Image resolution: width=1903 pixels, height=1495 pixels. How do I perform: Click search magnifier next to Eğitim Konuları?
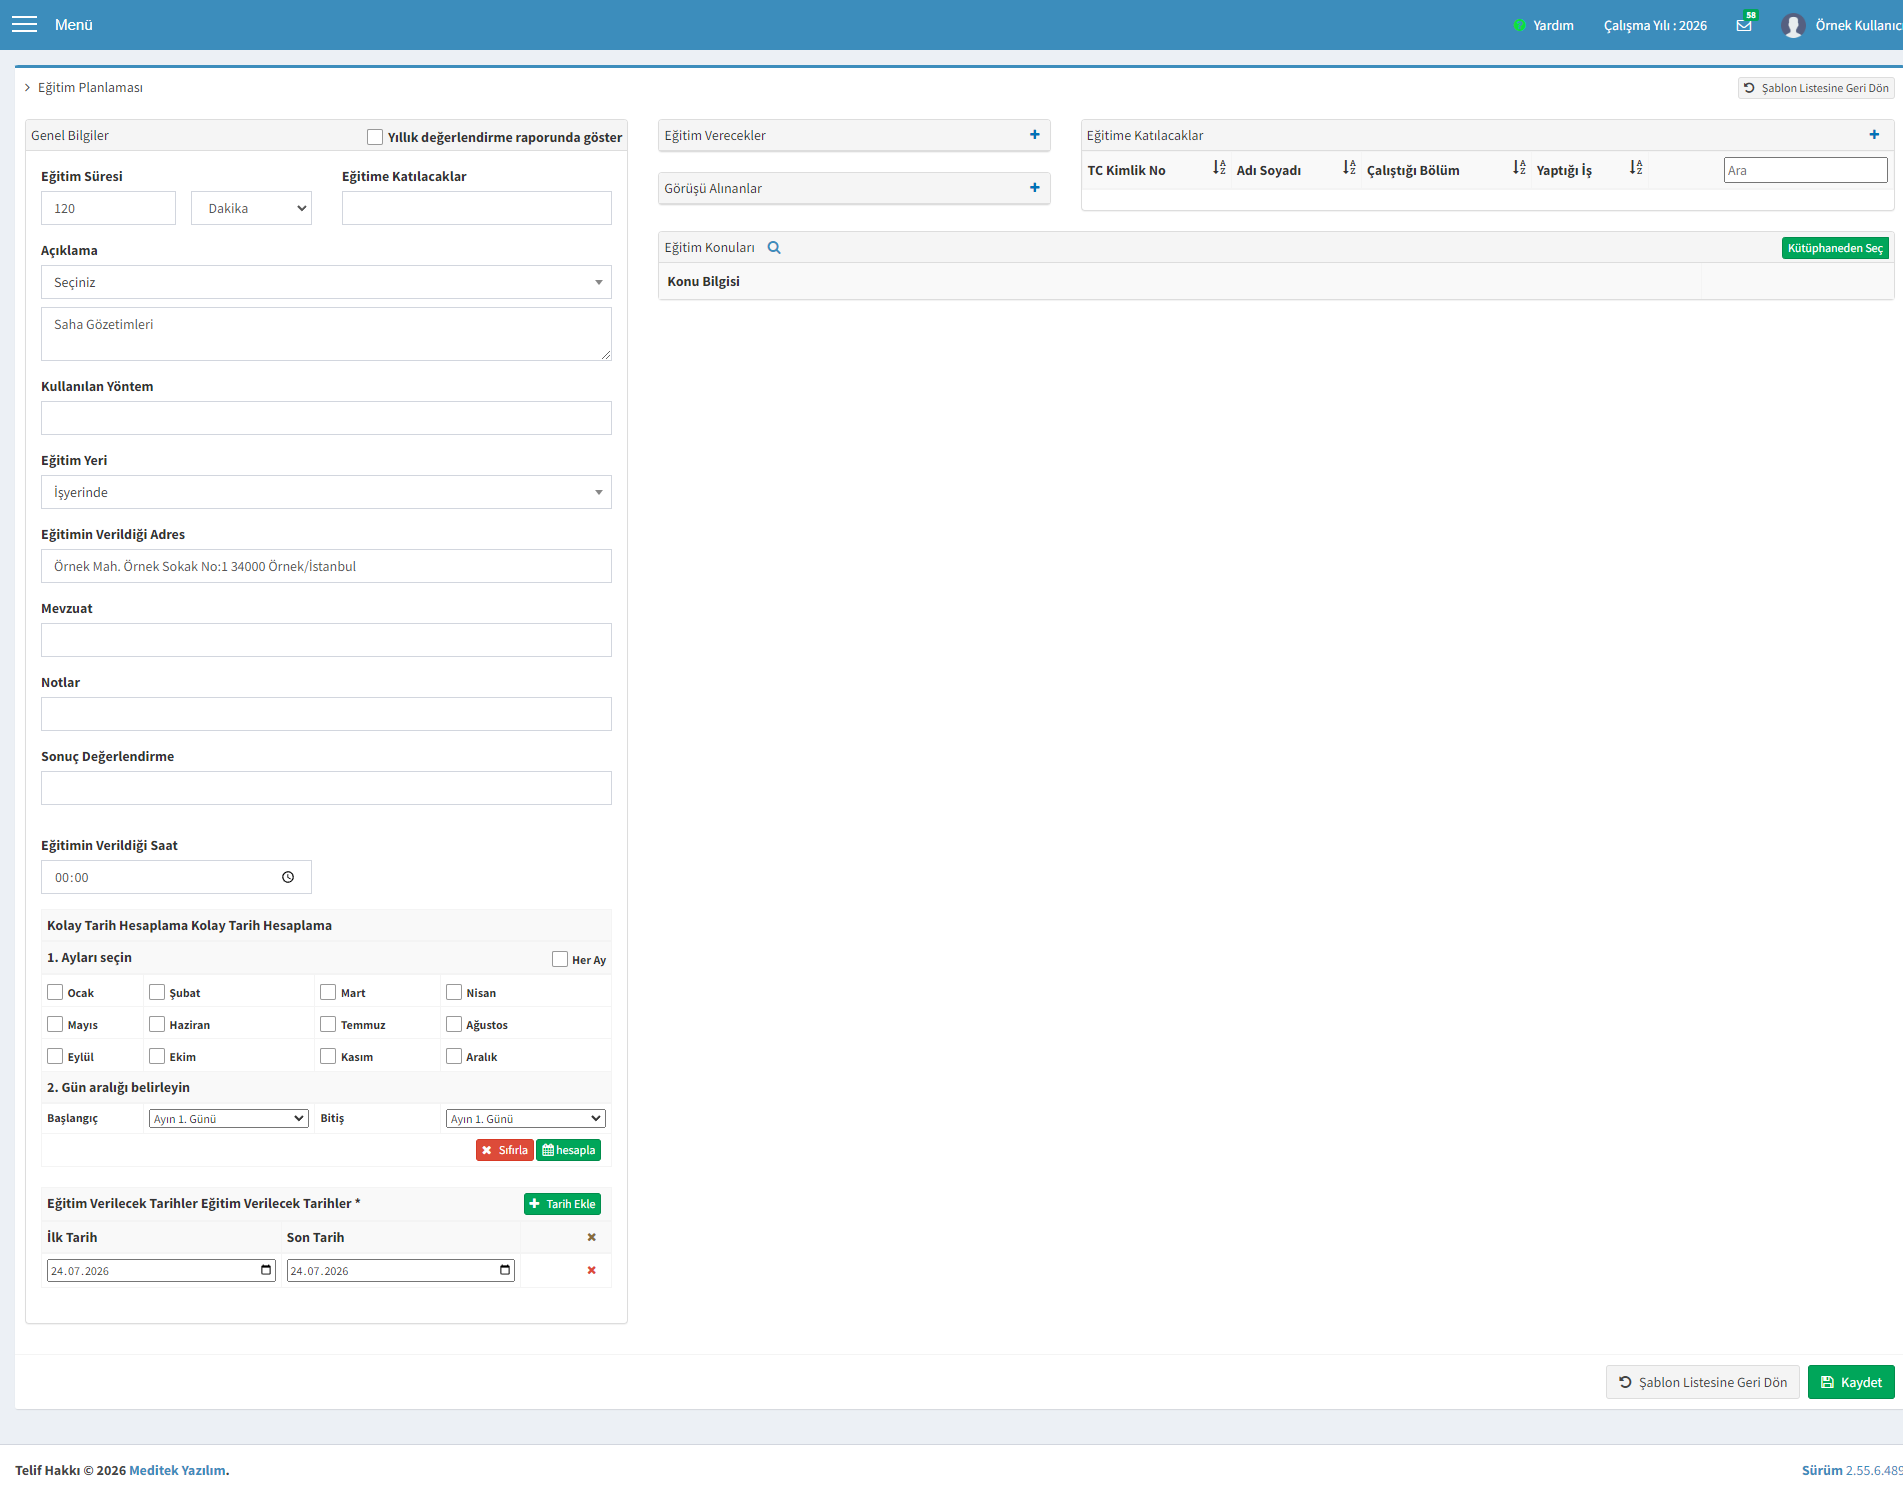pyautogui.click(x=774, y=248)
